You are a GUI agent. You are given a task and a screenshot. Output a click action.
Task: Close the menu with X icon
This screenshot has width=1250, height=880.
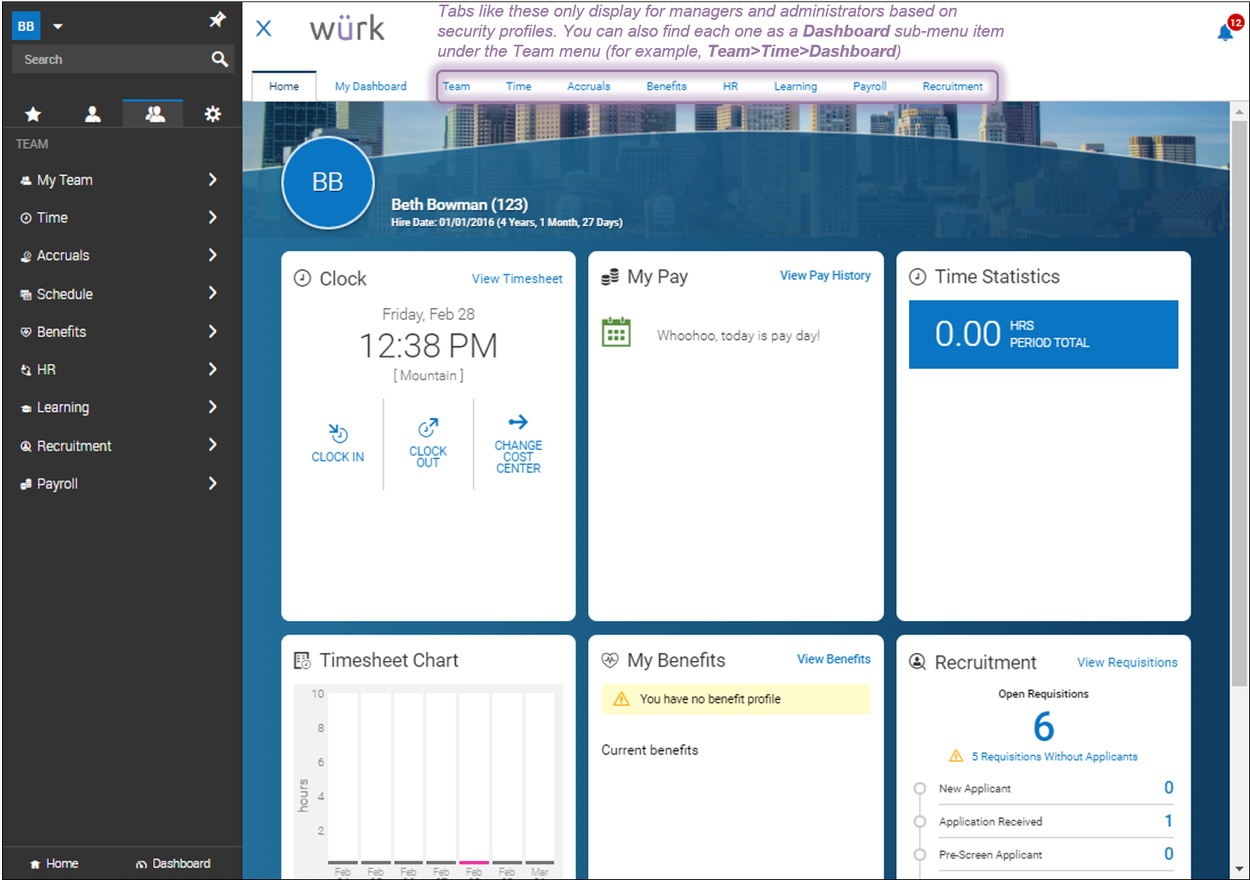tap(264, 28)
